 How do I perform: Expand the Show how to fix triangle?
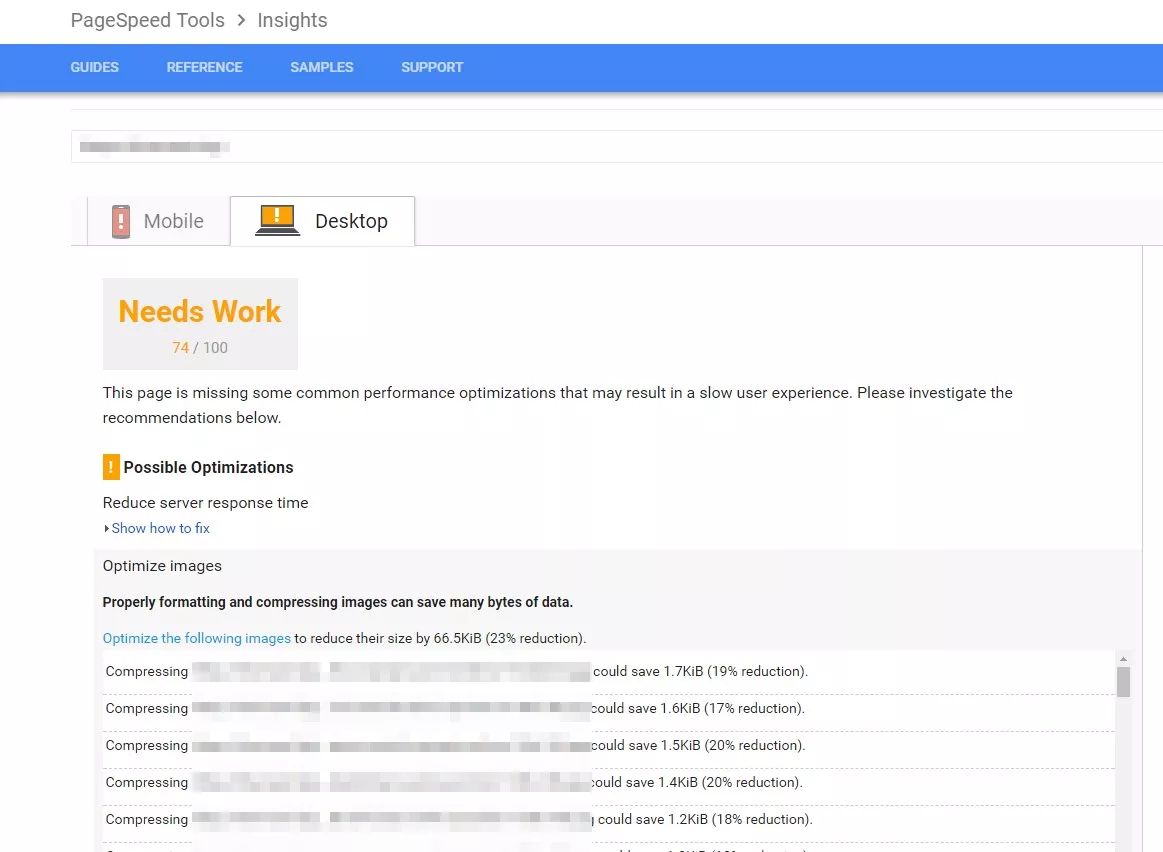[x=107, y=529]
